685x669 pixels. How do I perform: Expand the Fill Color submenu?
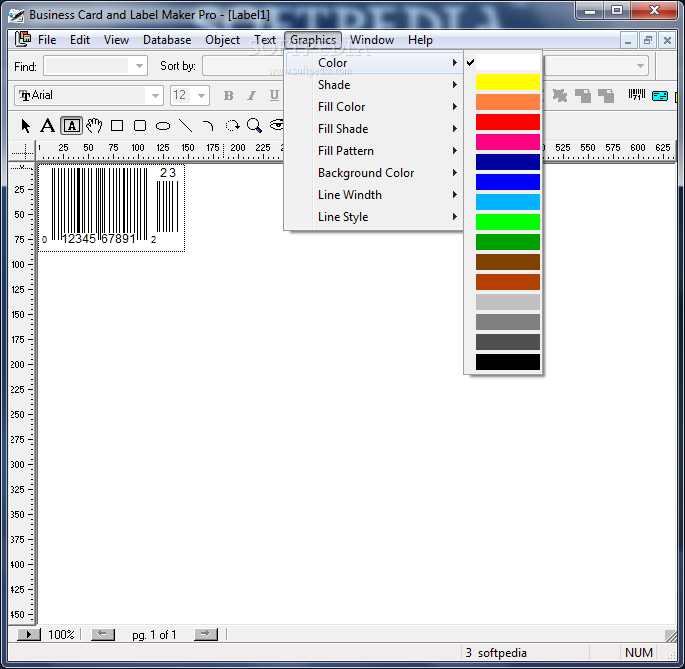pyautogui.click(x=374, y=107)
